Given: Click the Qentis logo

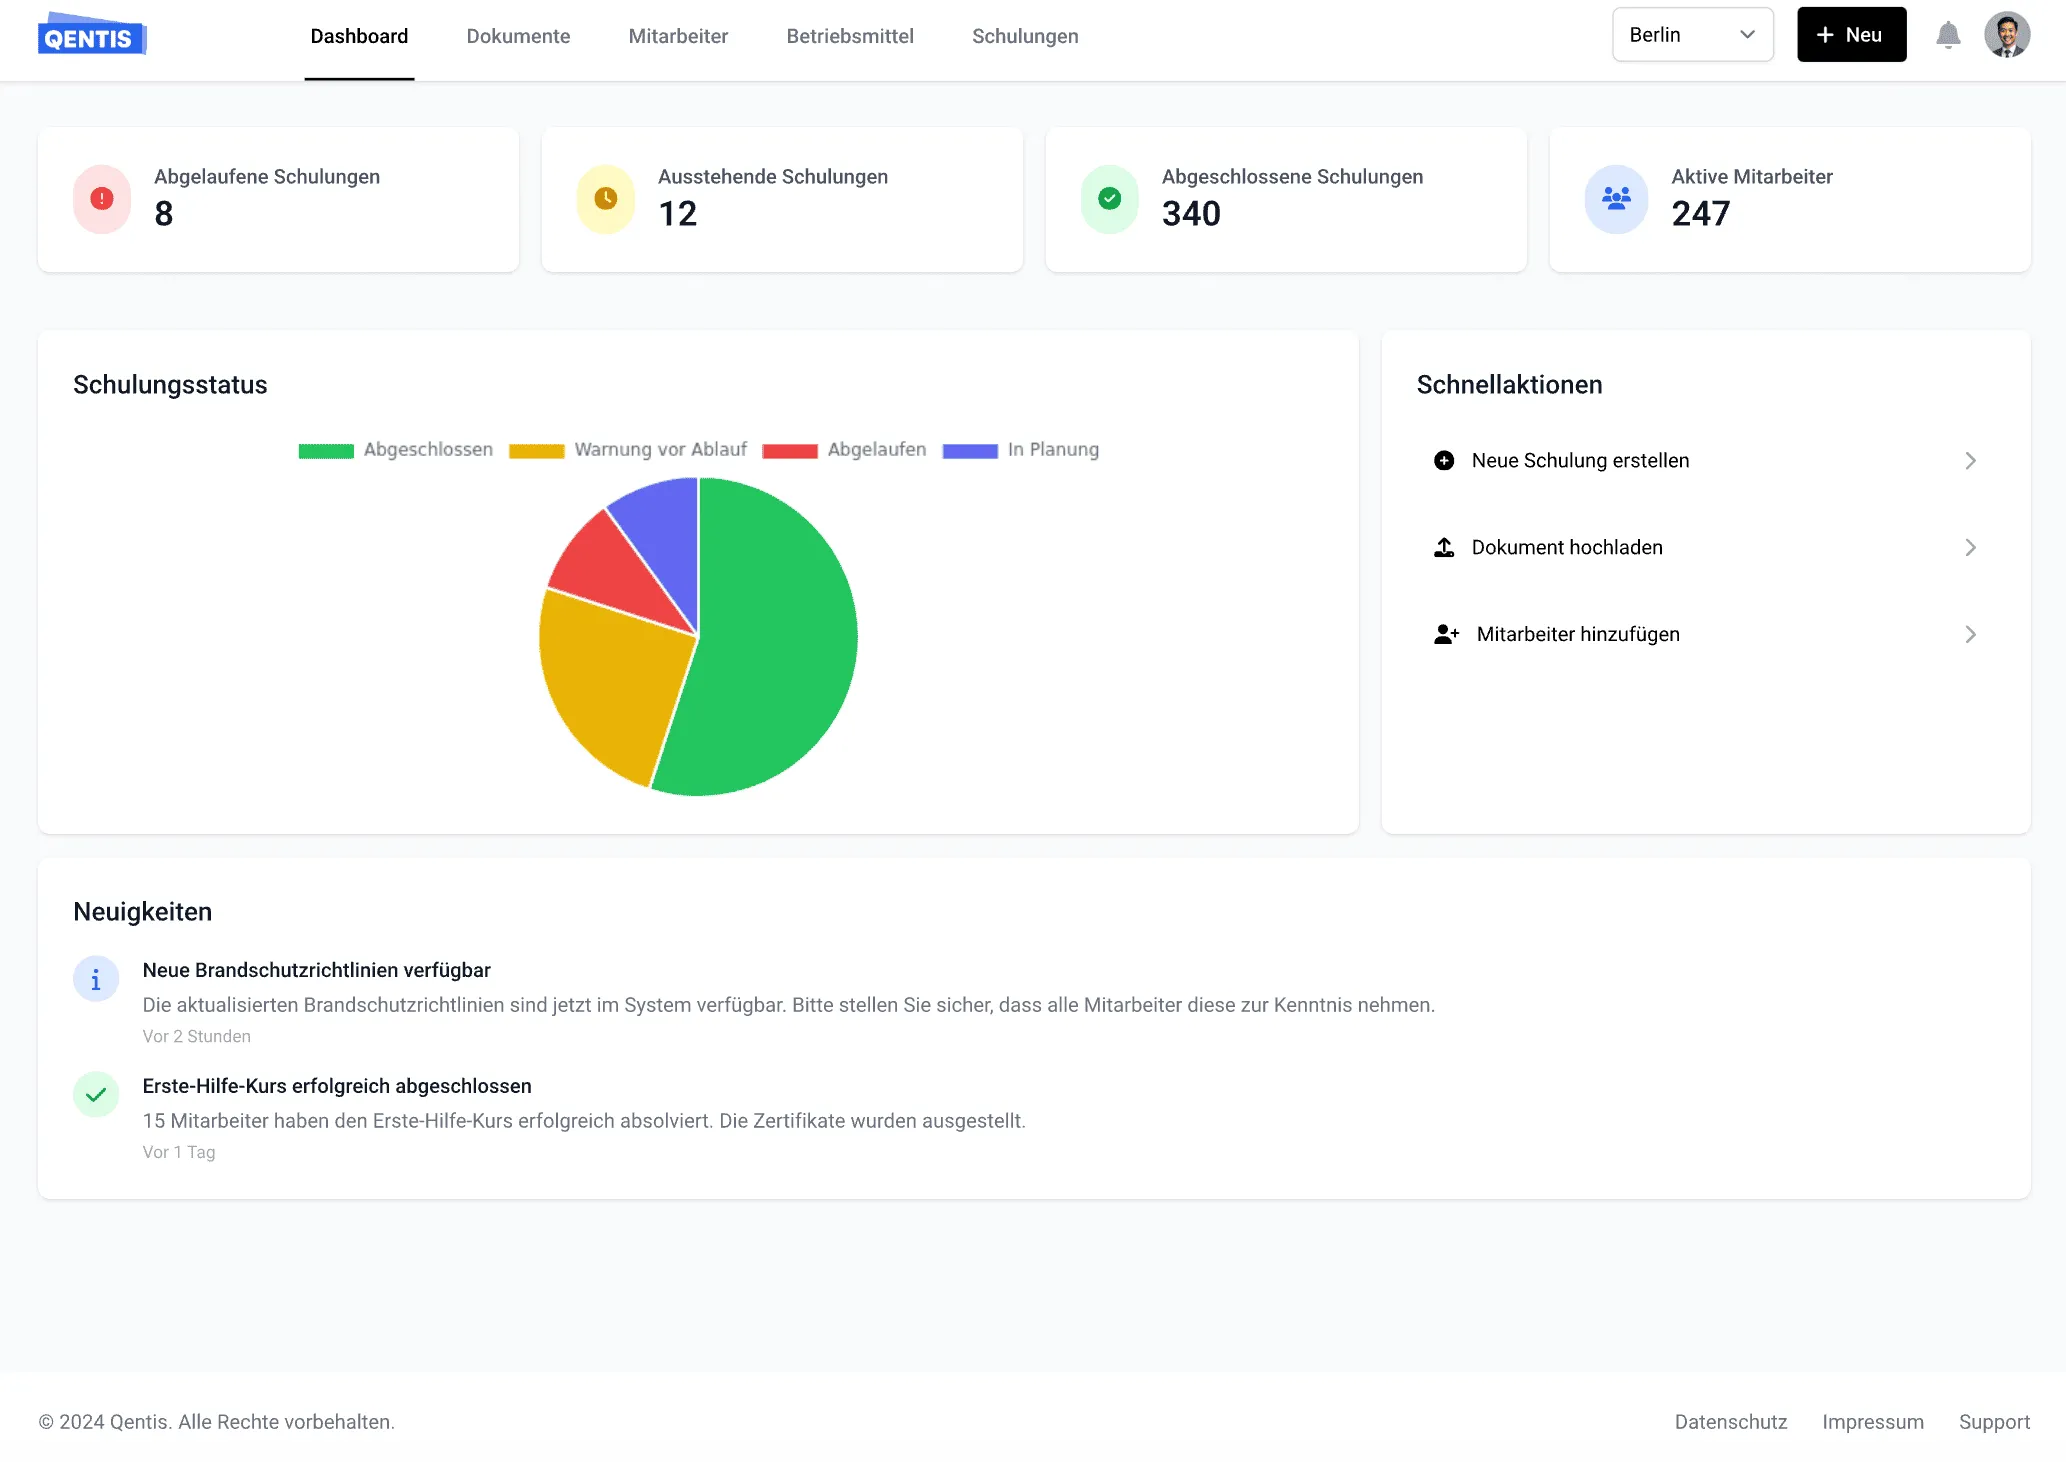Looking at the screenshot, I should pos(92,35).
